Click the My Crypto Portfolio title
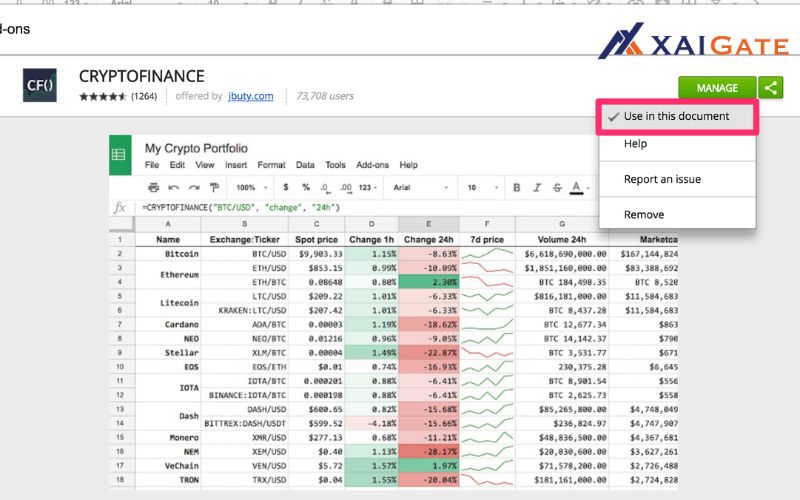Viewport: 800px width, 500px height. tap(196, 148)
